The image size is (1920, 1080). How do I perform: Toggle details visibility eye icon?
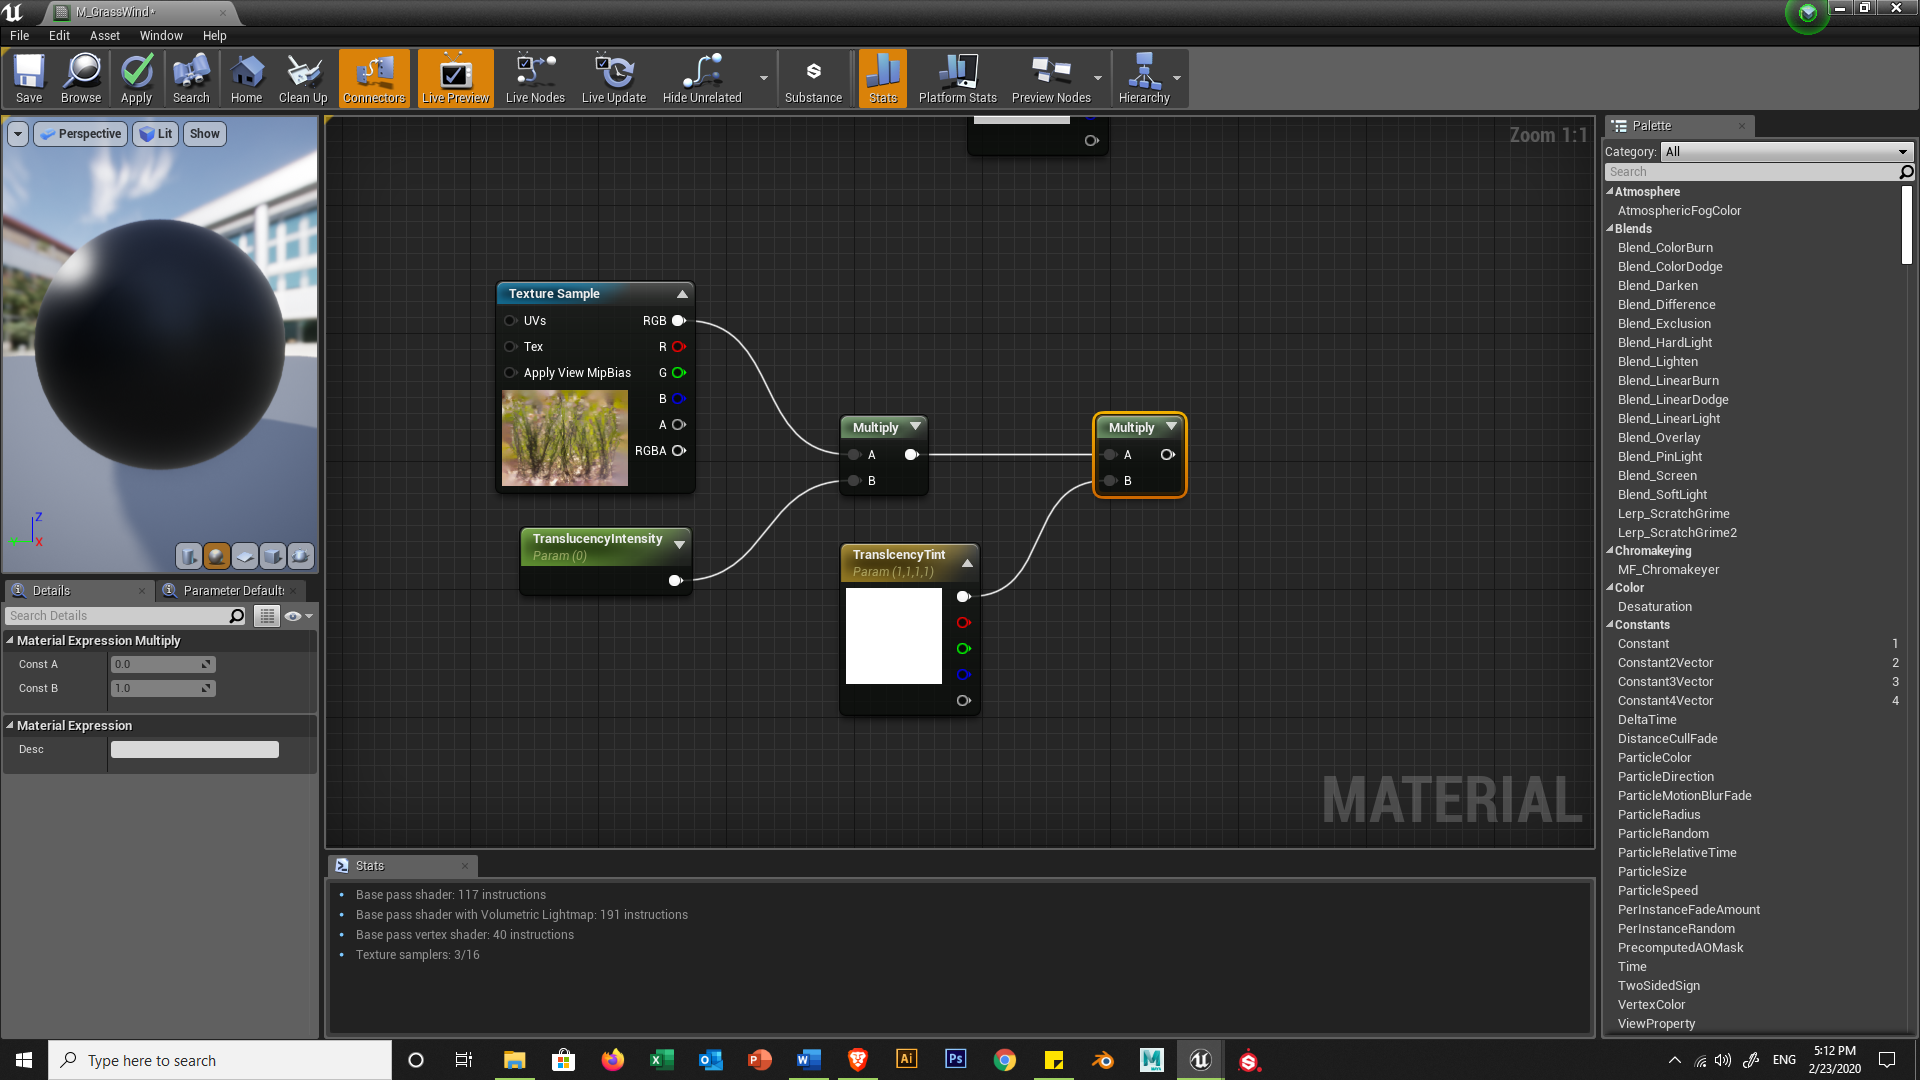[x=293, y=616]
